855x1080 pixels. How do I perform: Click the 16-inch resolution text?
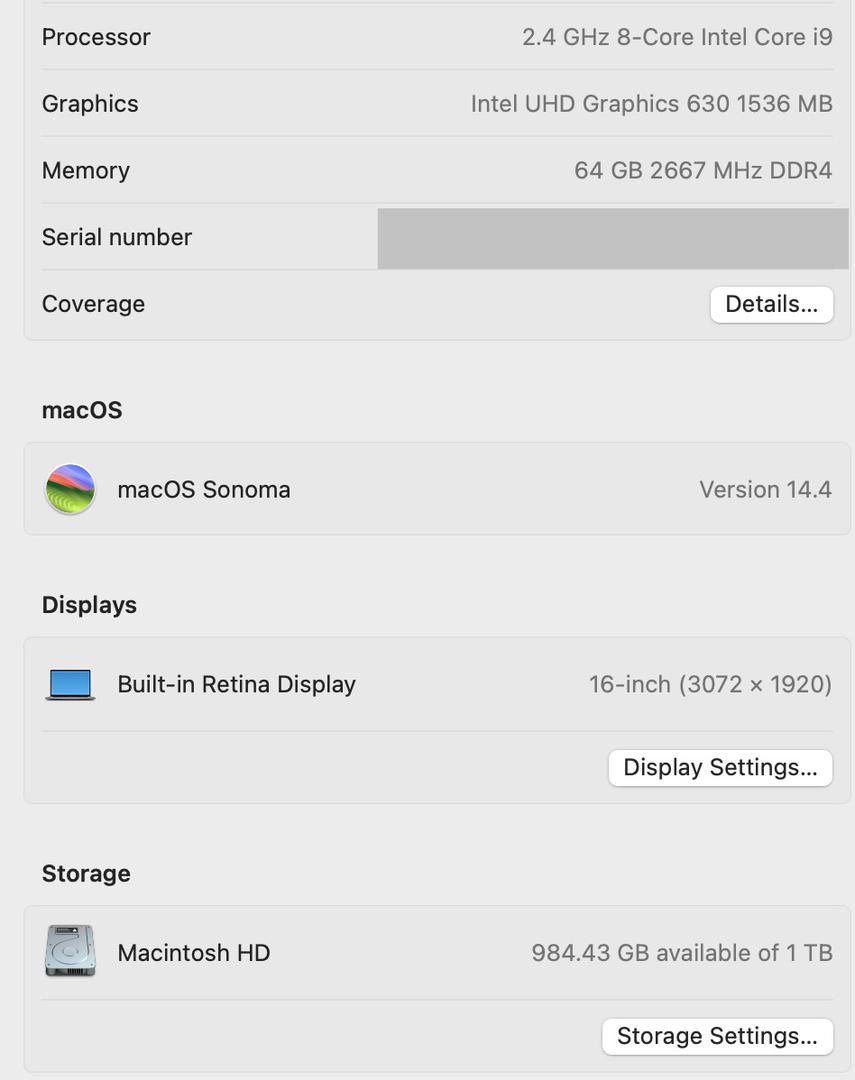click(x=710, y=684)
